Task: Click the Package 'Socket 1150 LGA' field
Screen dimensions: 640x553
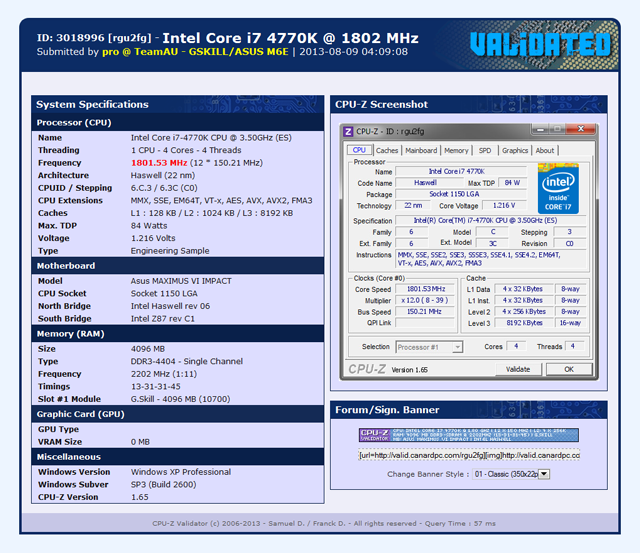Action: (461, 194)
